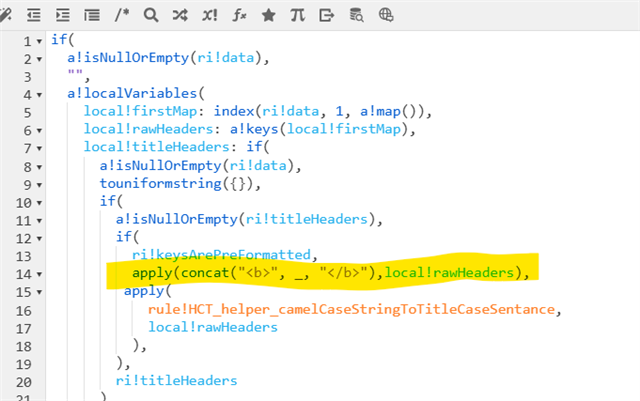Click the indent code icon

click(63, 15)
